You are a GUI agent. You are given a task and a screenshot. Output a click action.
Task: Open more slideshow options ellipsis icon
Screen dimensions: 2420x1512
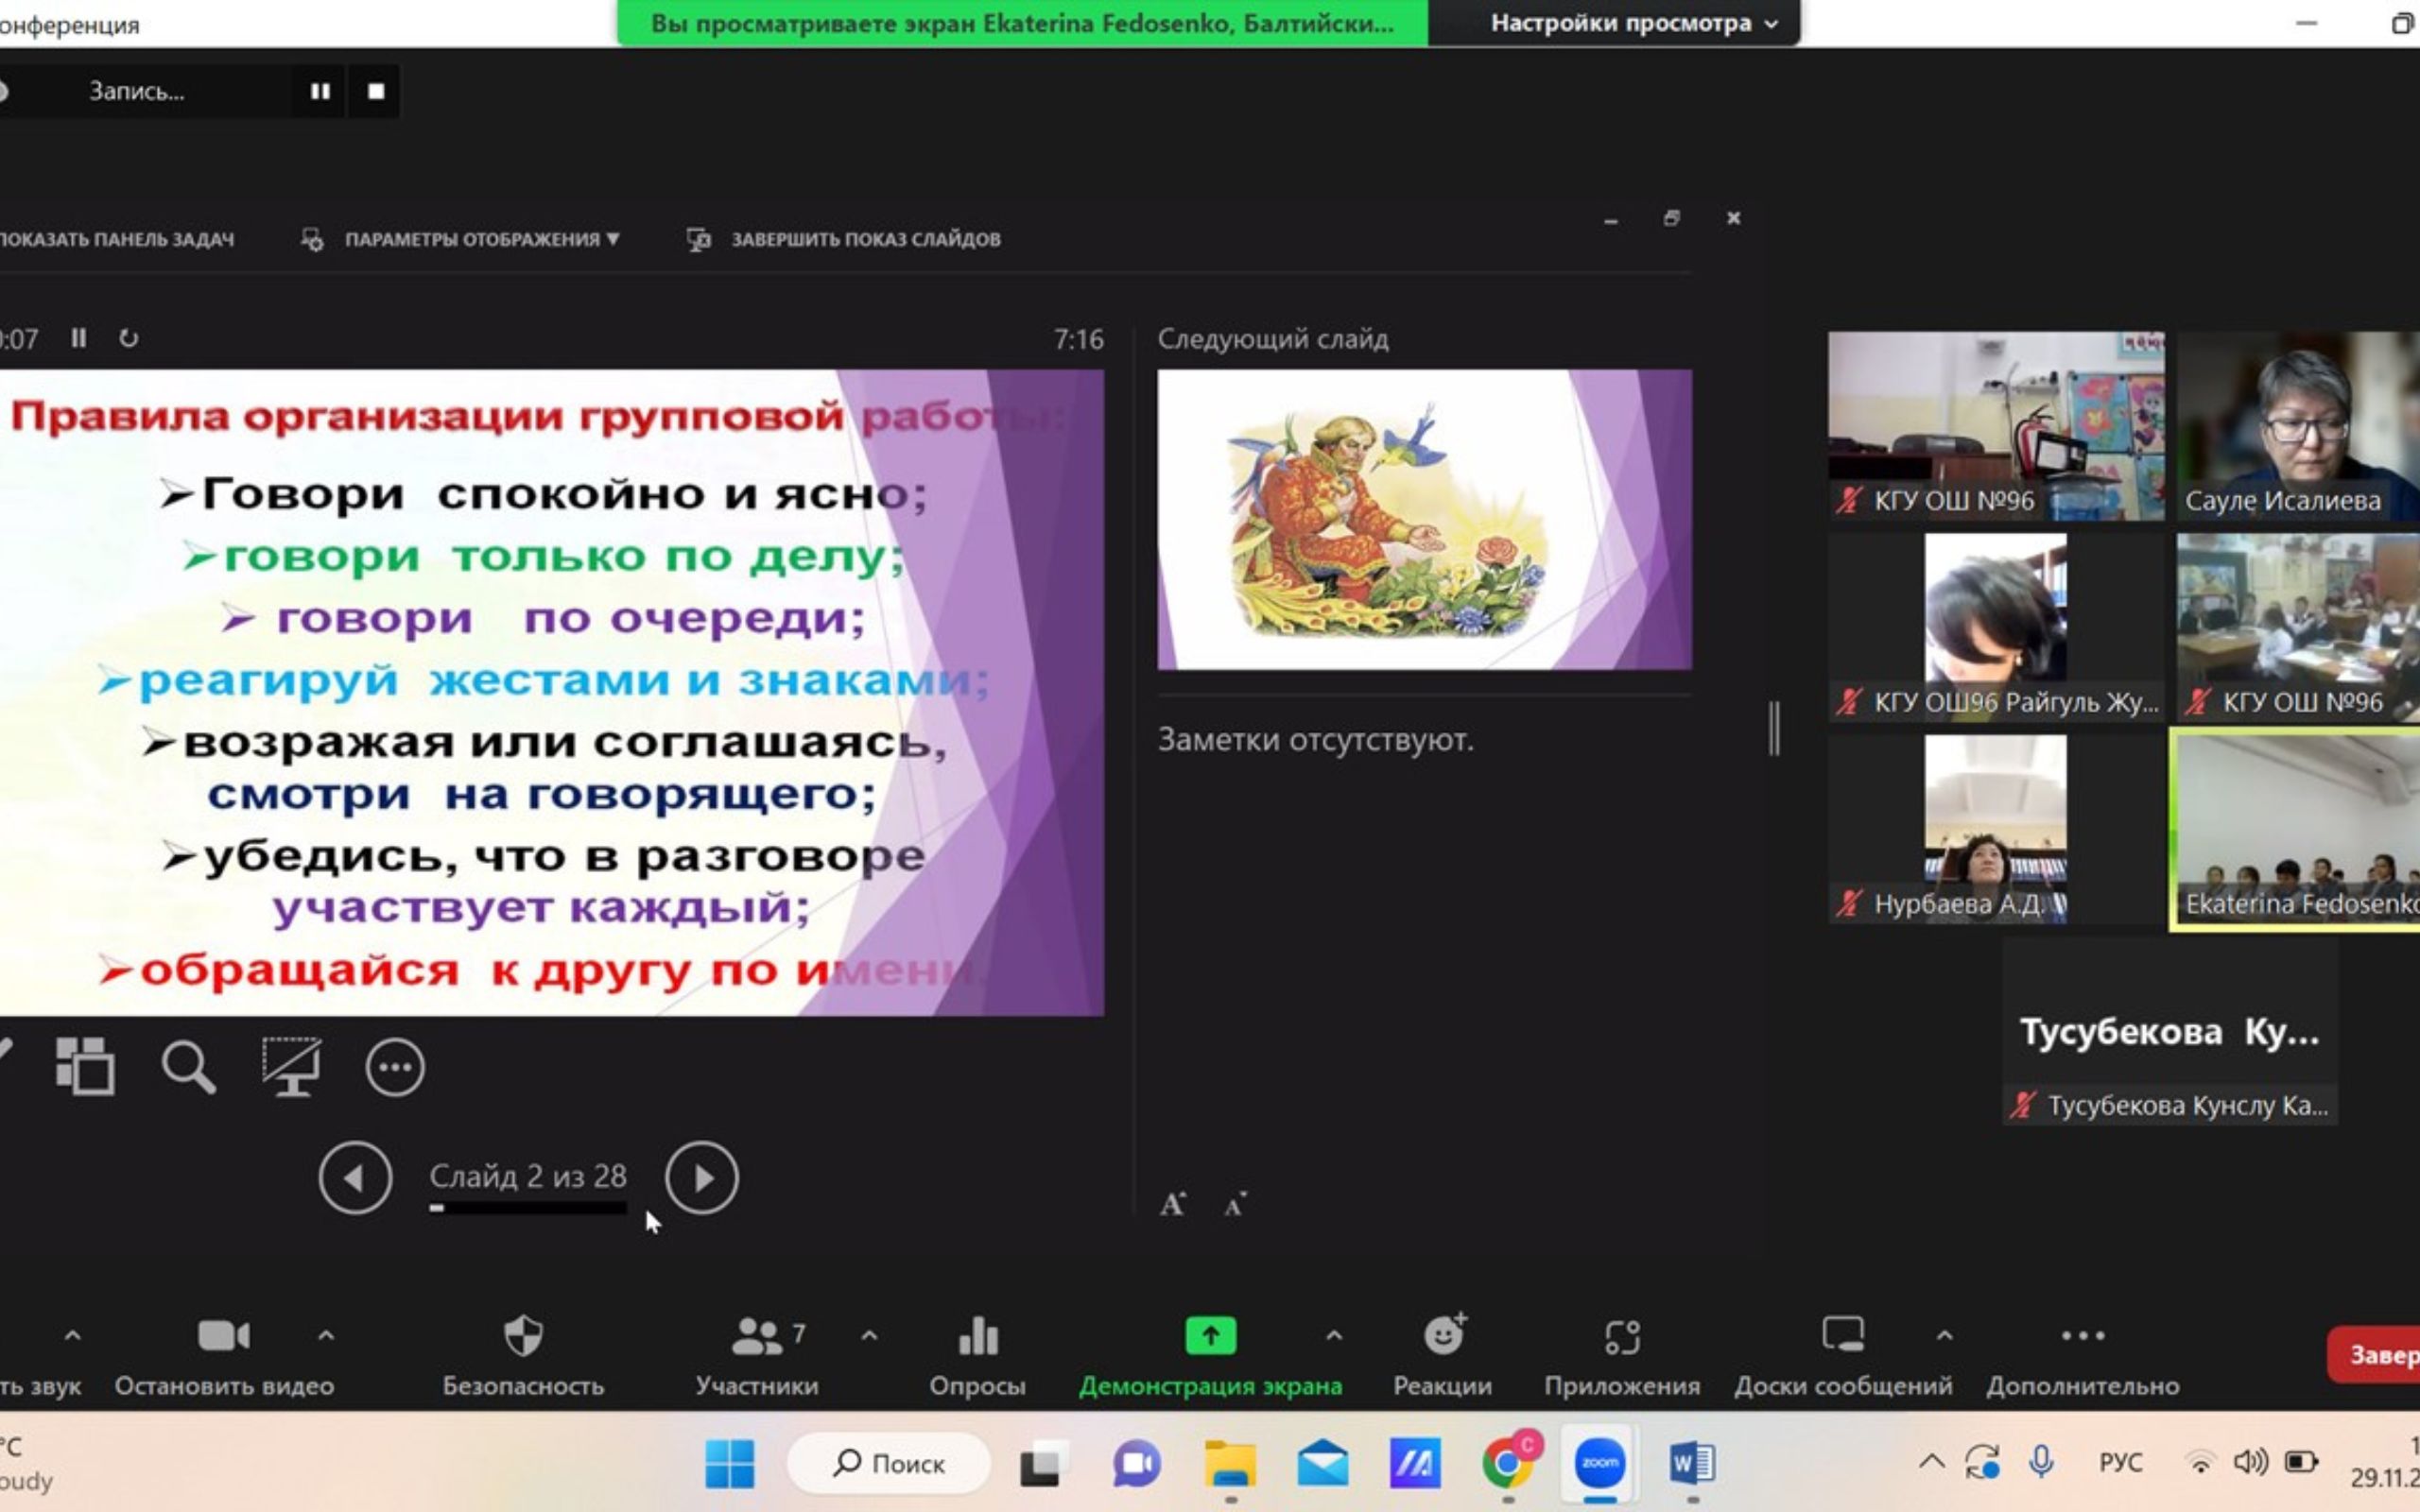[395, 1067]
